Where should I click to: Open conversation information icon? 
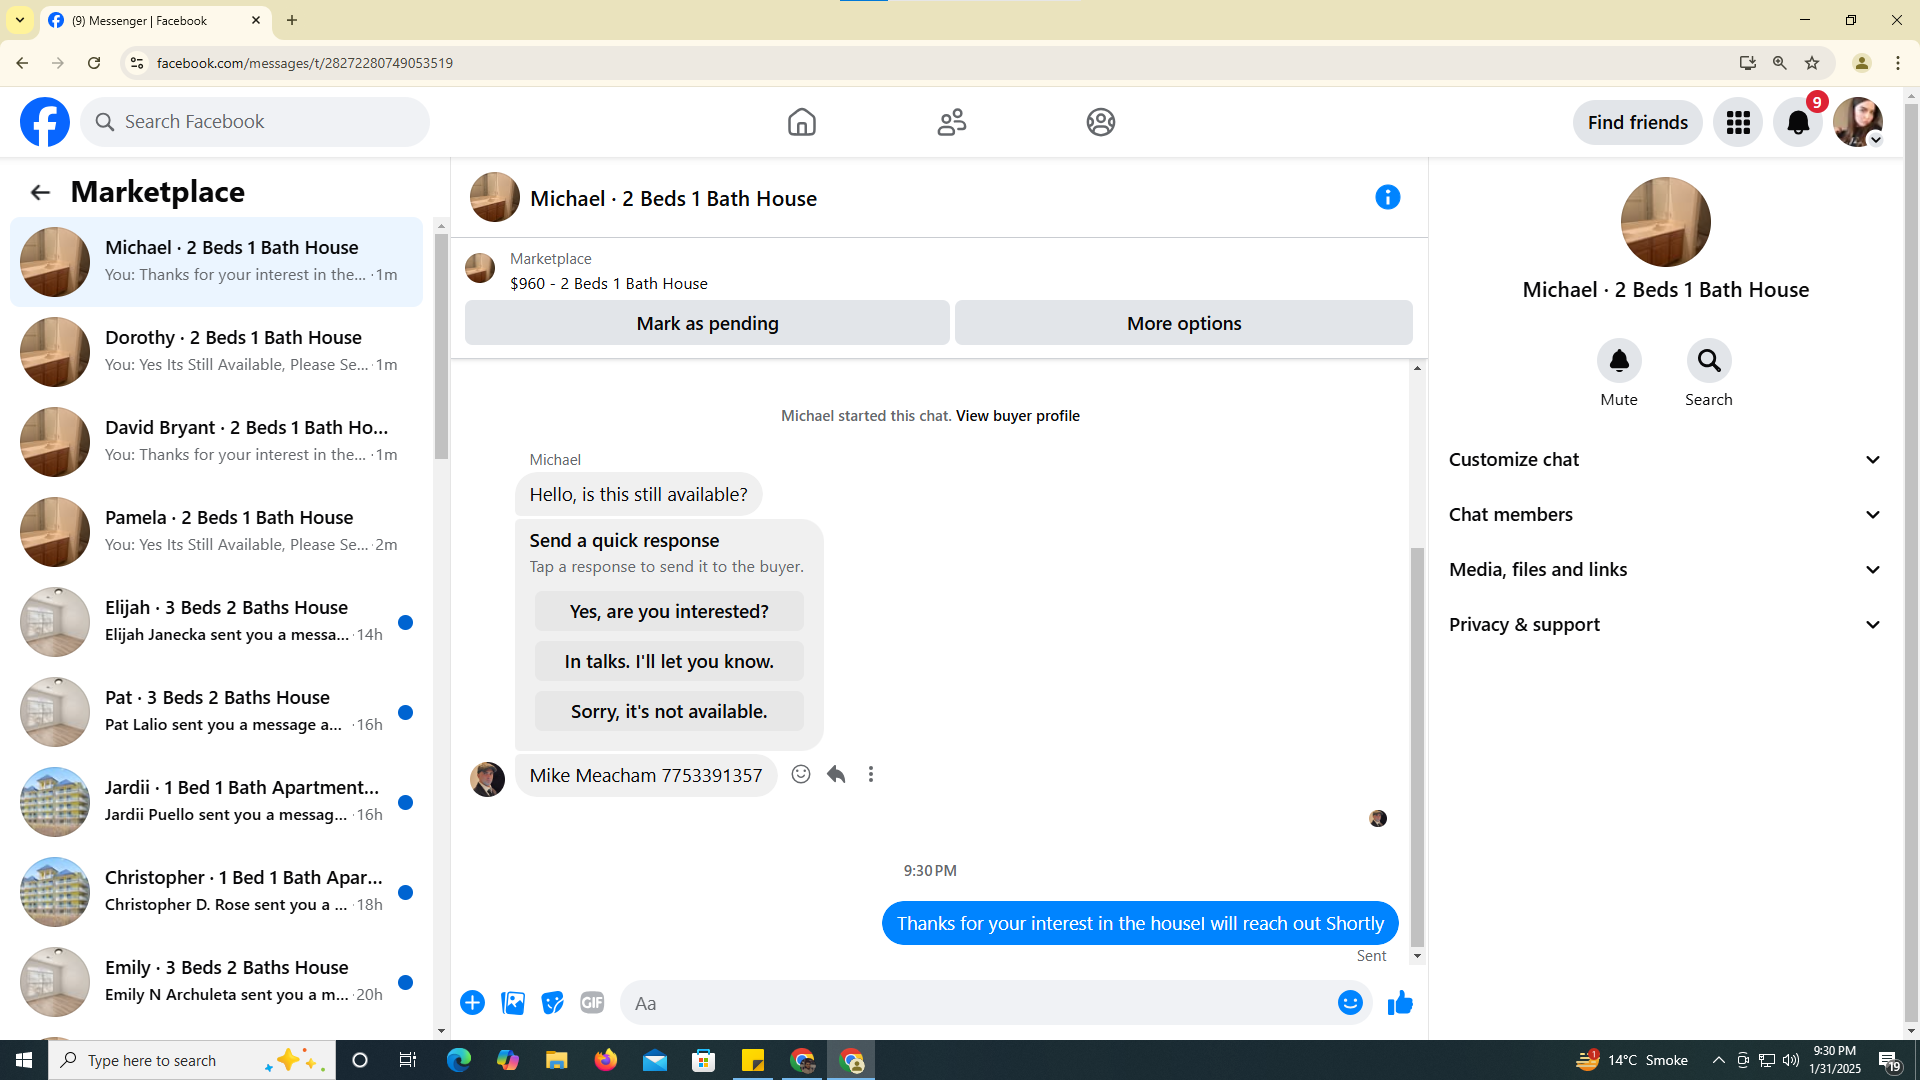click(x=1388, y=197)
